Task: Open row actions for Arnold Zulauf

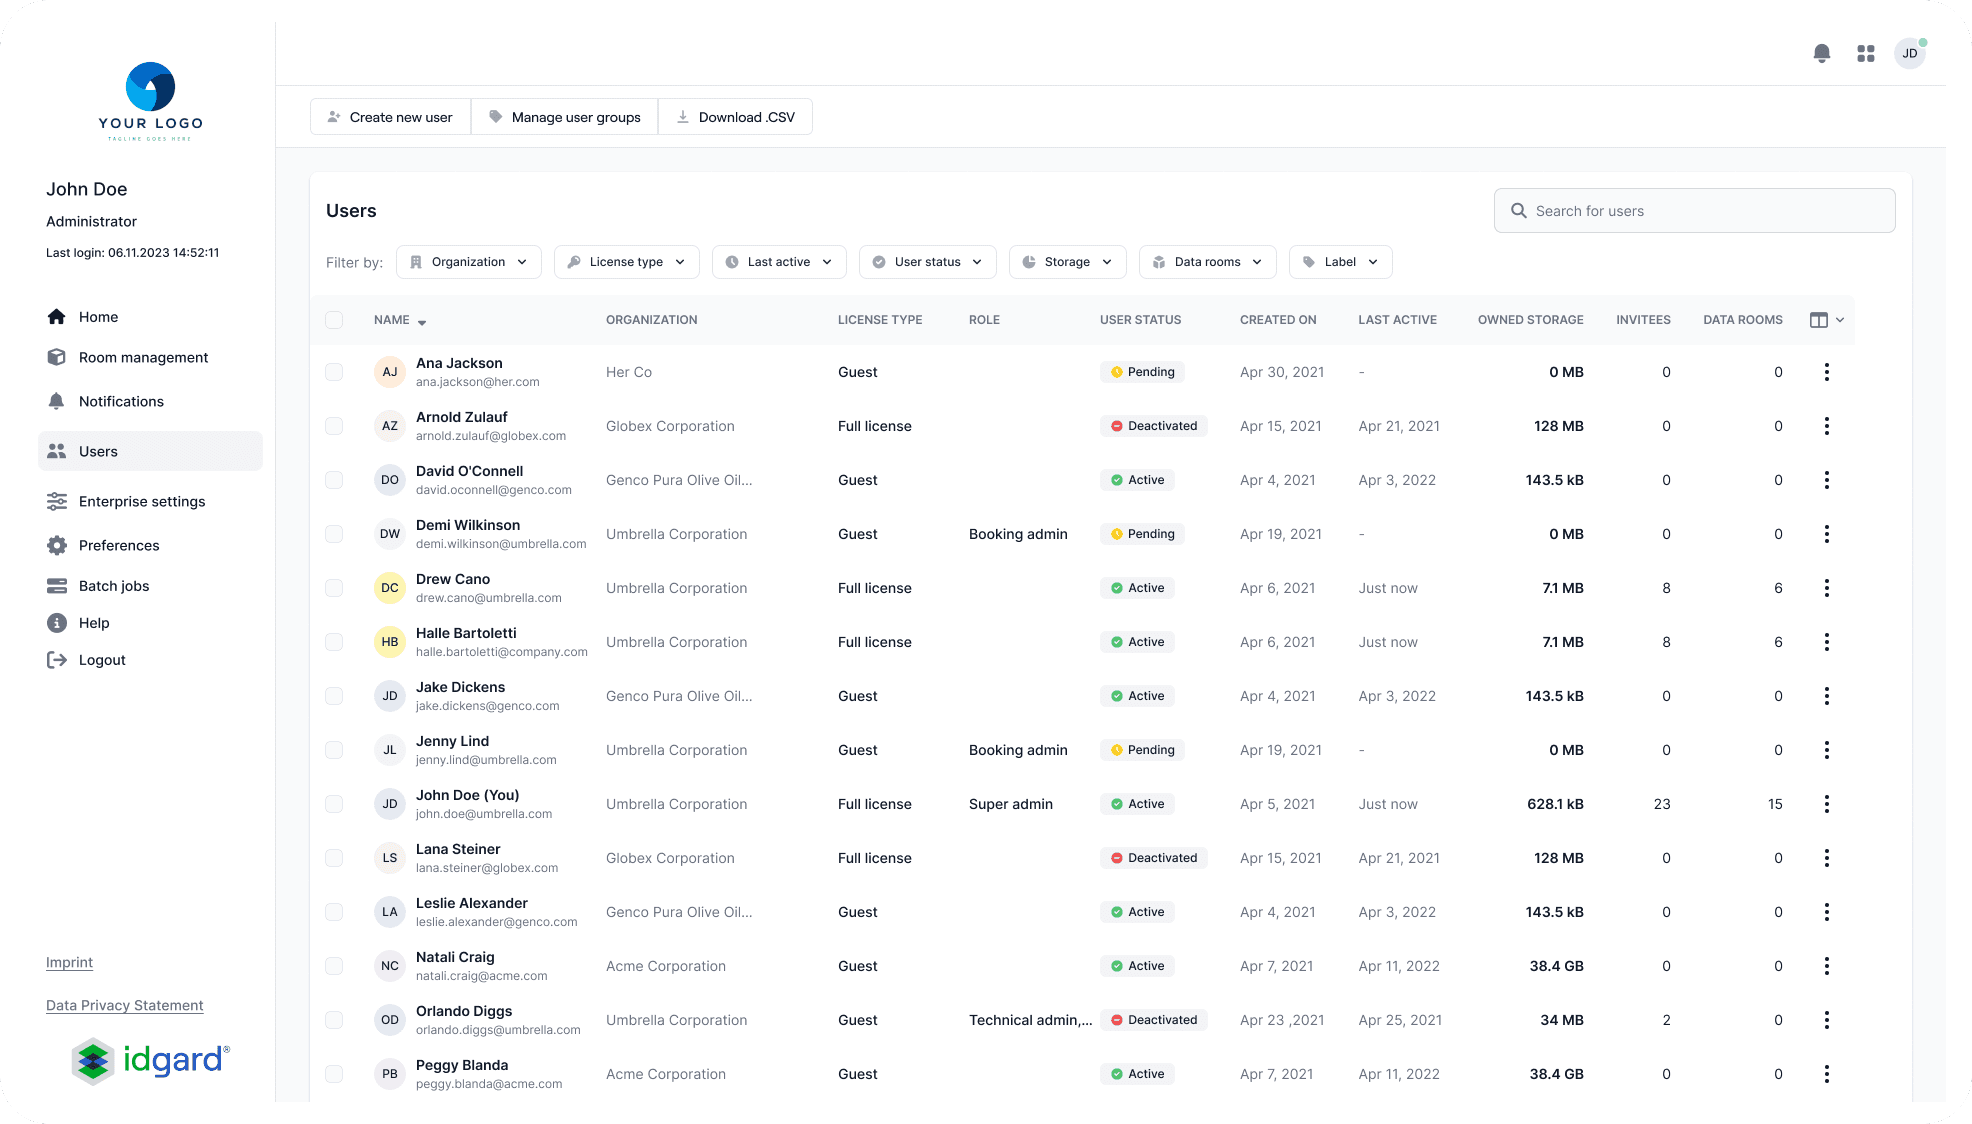Action: pos(1827,426)
